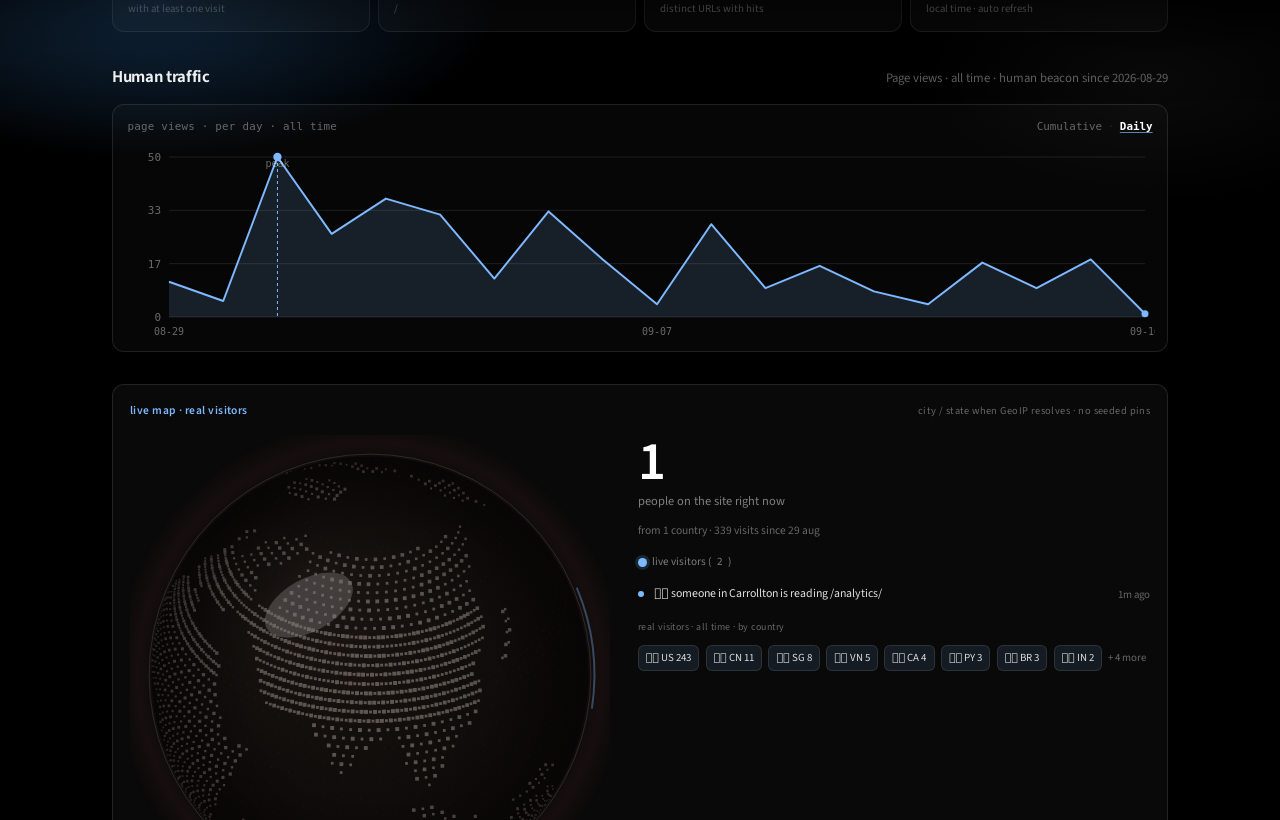Click the large '1' visitors count

[651, 462]
